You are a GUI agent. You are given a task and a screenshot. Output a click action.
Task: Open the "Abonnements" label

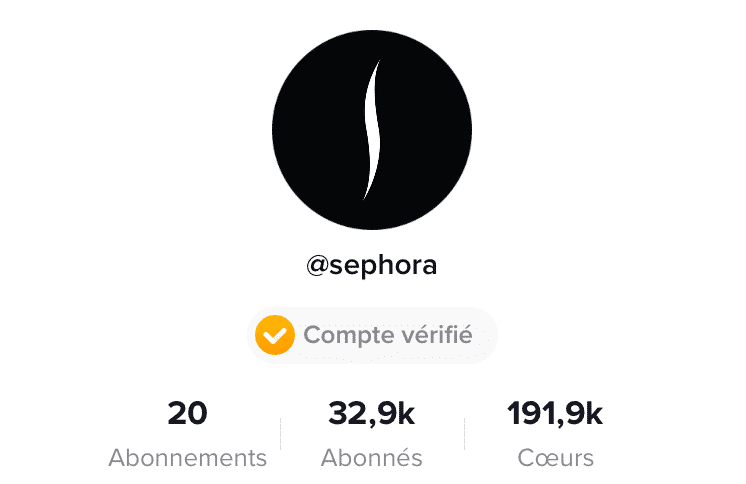click(x=187, y=458)
